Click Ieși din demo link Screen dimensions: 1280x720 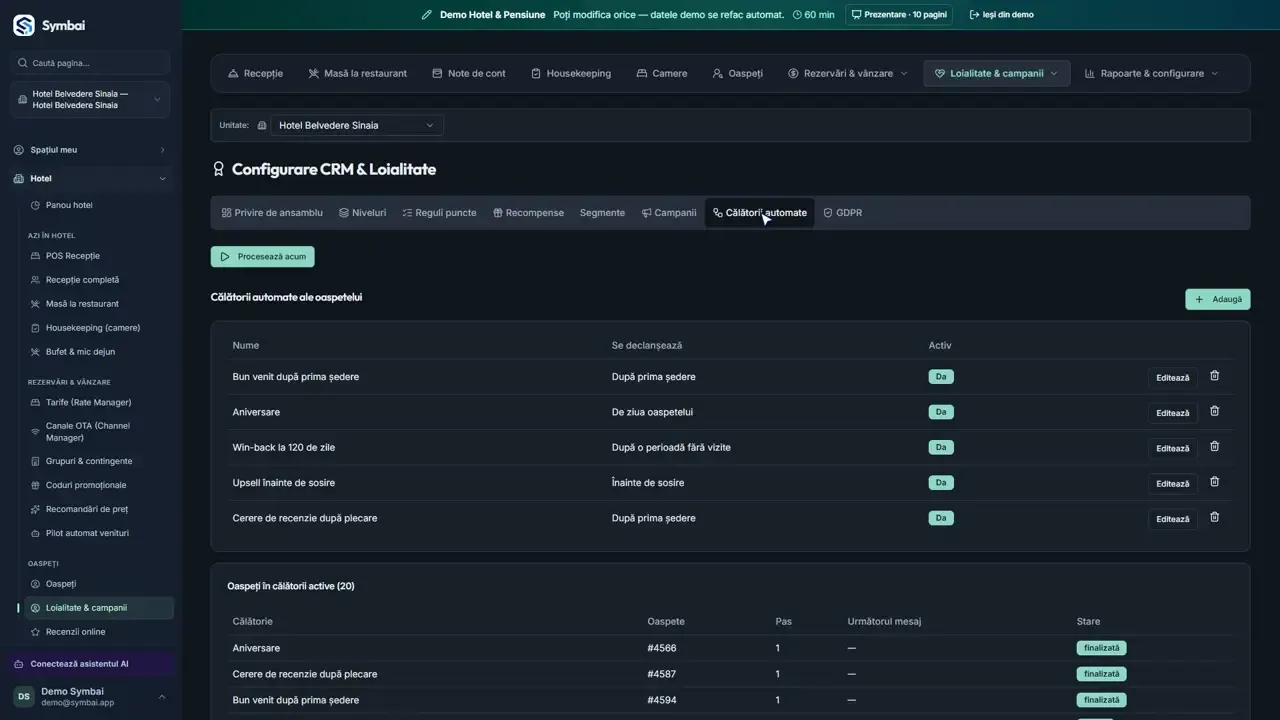coord(1002,15)
